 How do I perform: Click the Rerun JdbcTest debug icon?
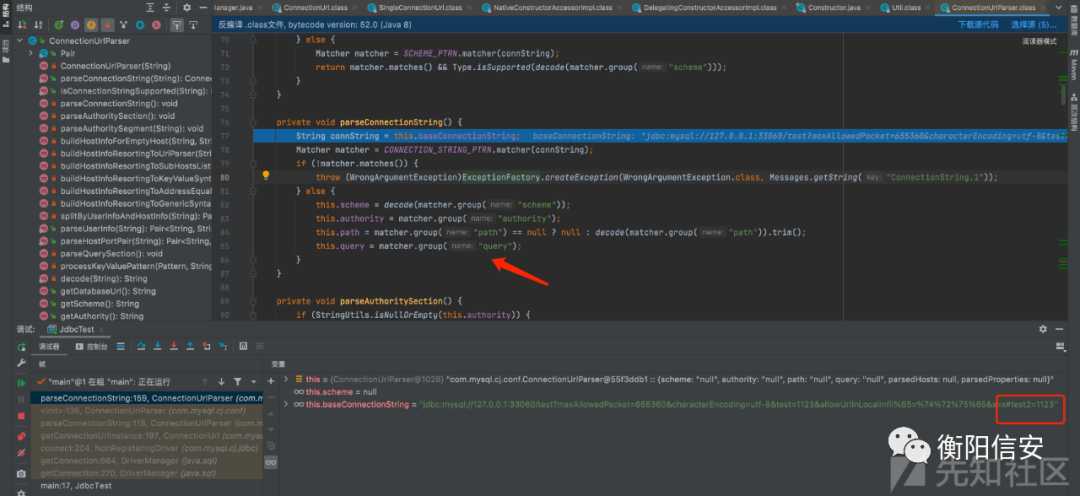pos(21,346)
